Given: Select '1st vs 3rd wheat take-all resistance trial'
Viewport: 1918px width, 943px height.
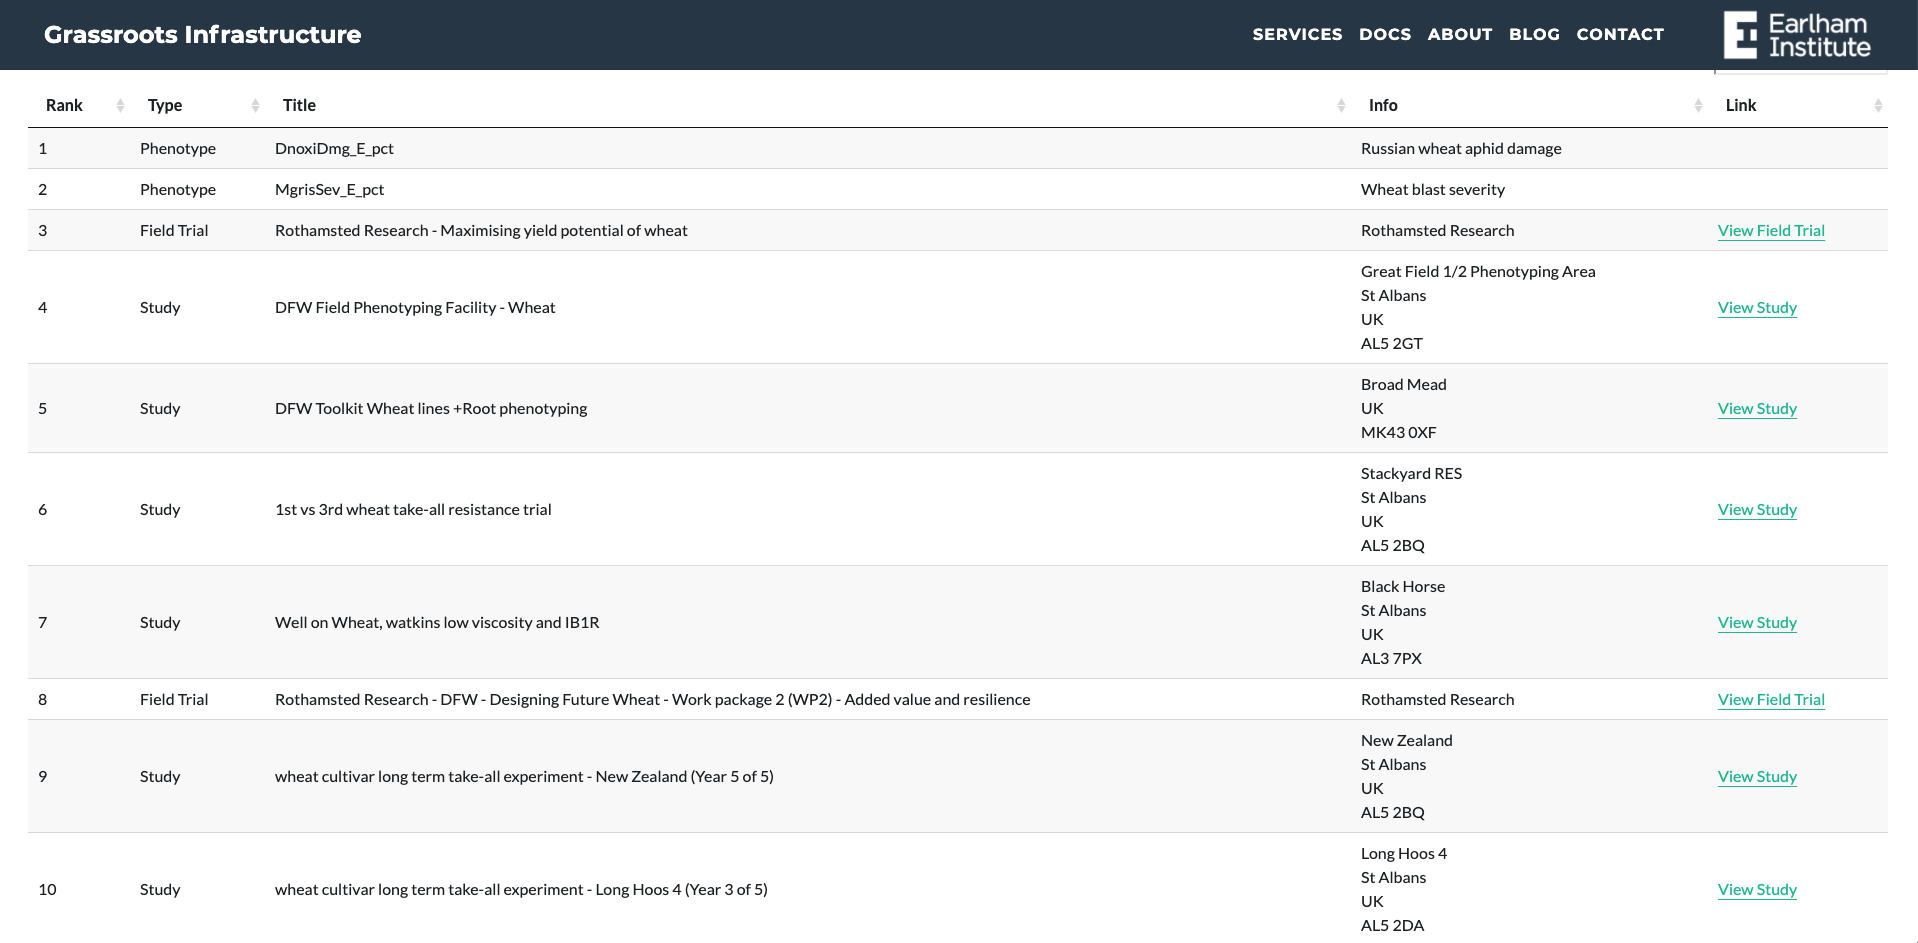Looking at the screenshot, I should tap(413, 509).
